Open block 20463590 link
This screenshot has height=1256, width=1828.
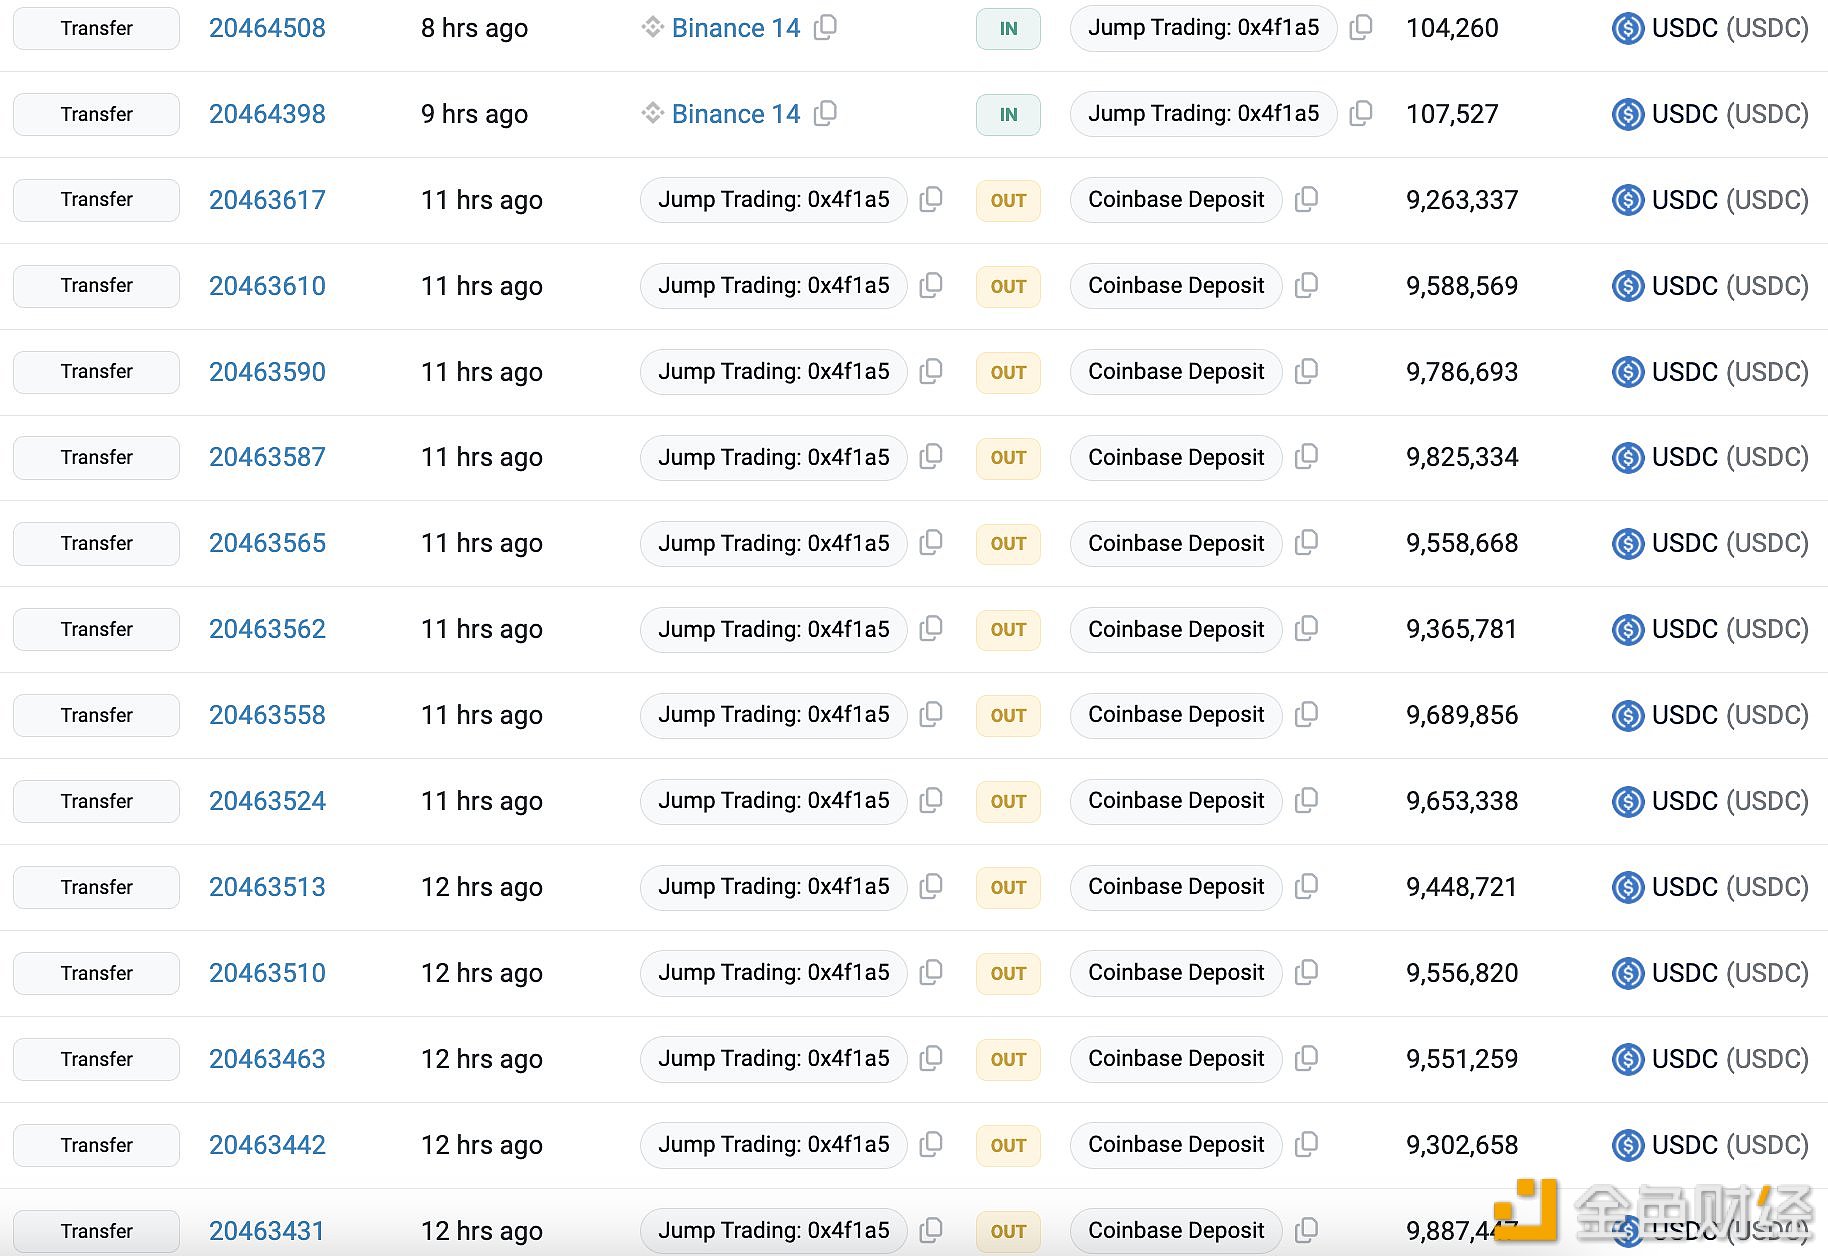coord(267,372)
